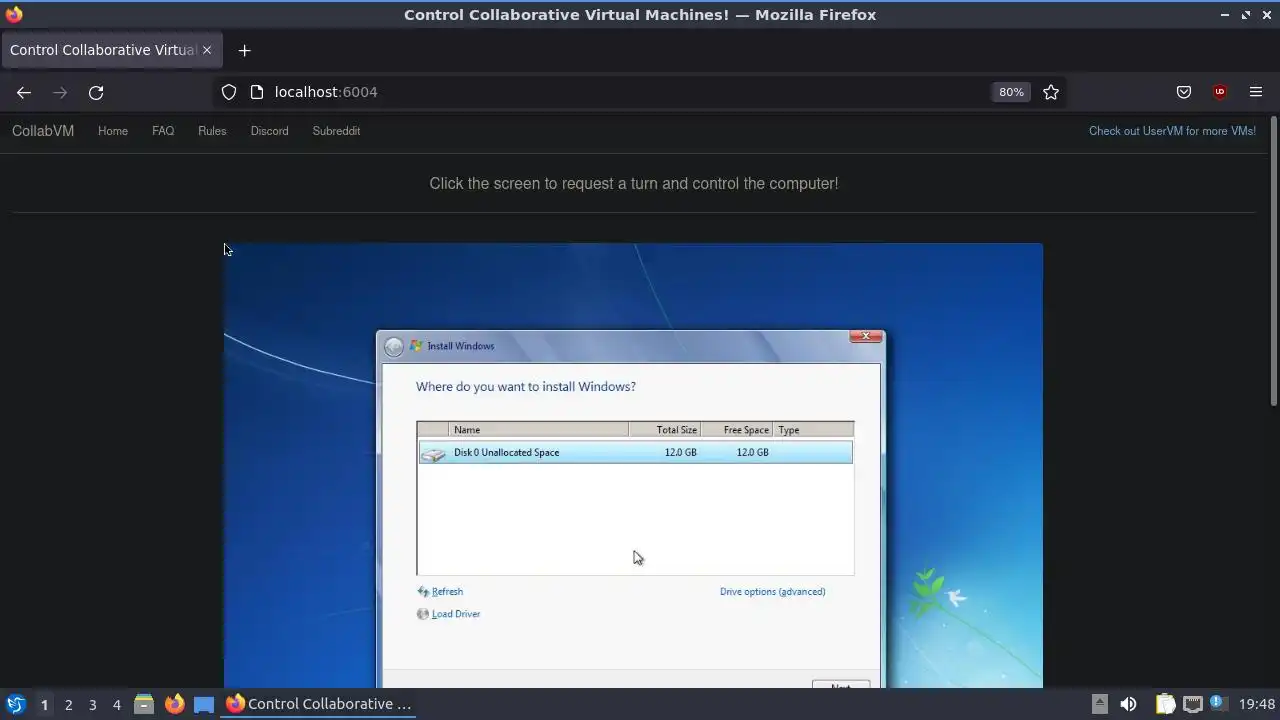Open the Subreddit nav item

coord(336,131)
